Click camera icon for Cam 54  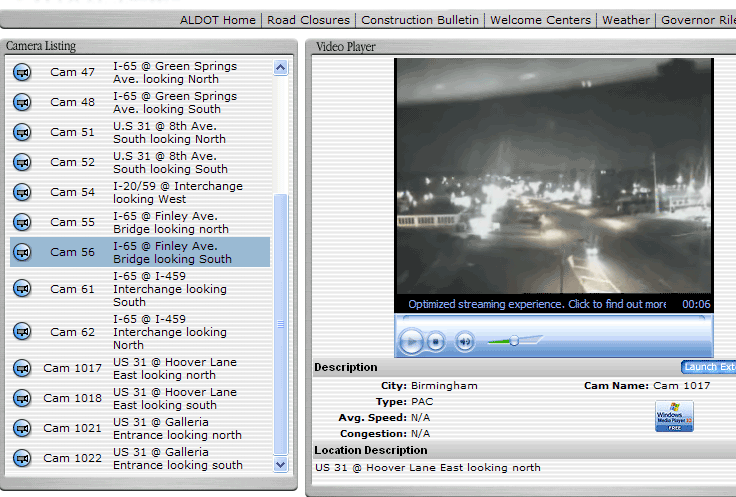[22, 192]
